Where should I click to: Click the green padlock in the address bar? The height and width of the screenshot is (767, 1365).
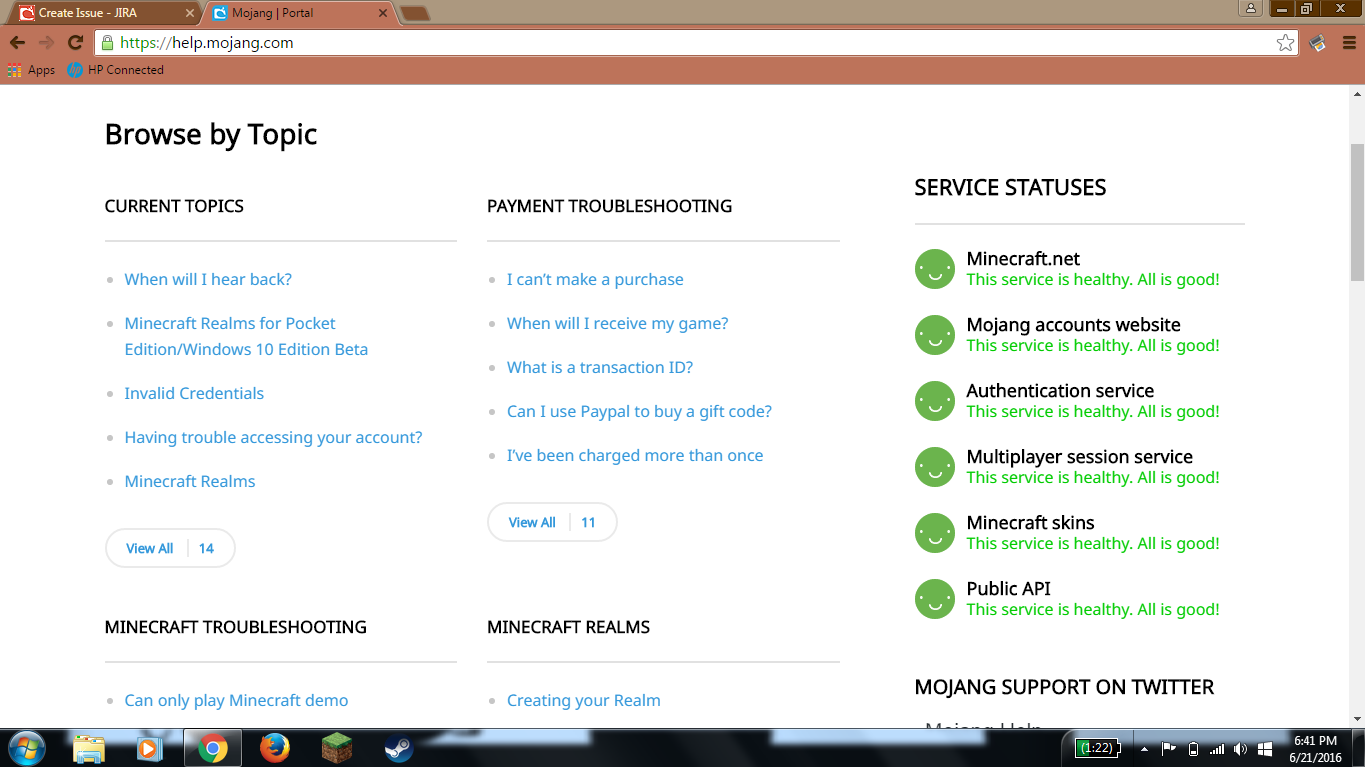pos(108,43)
